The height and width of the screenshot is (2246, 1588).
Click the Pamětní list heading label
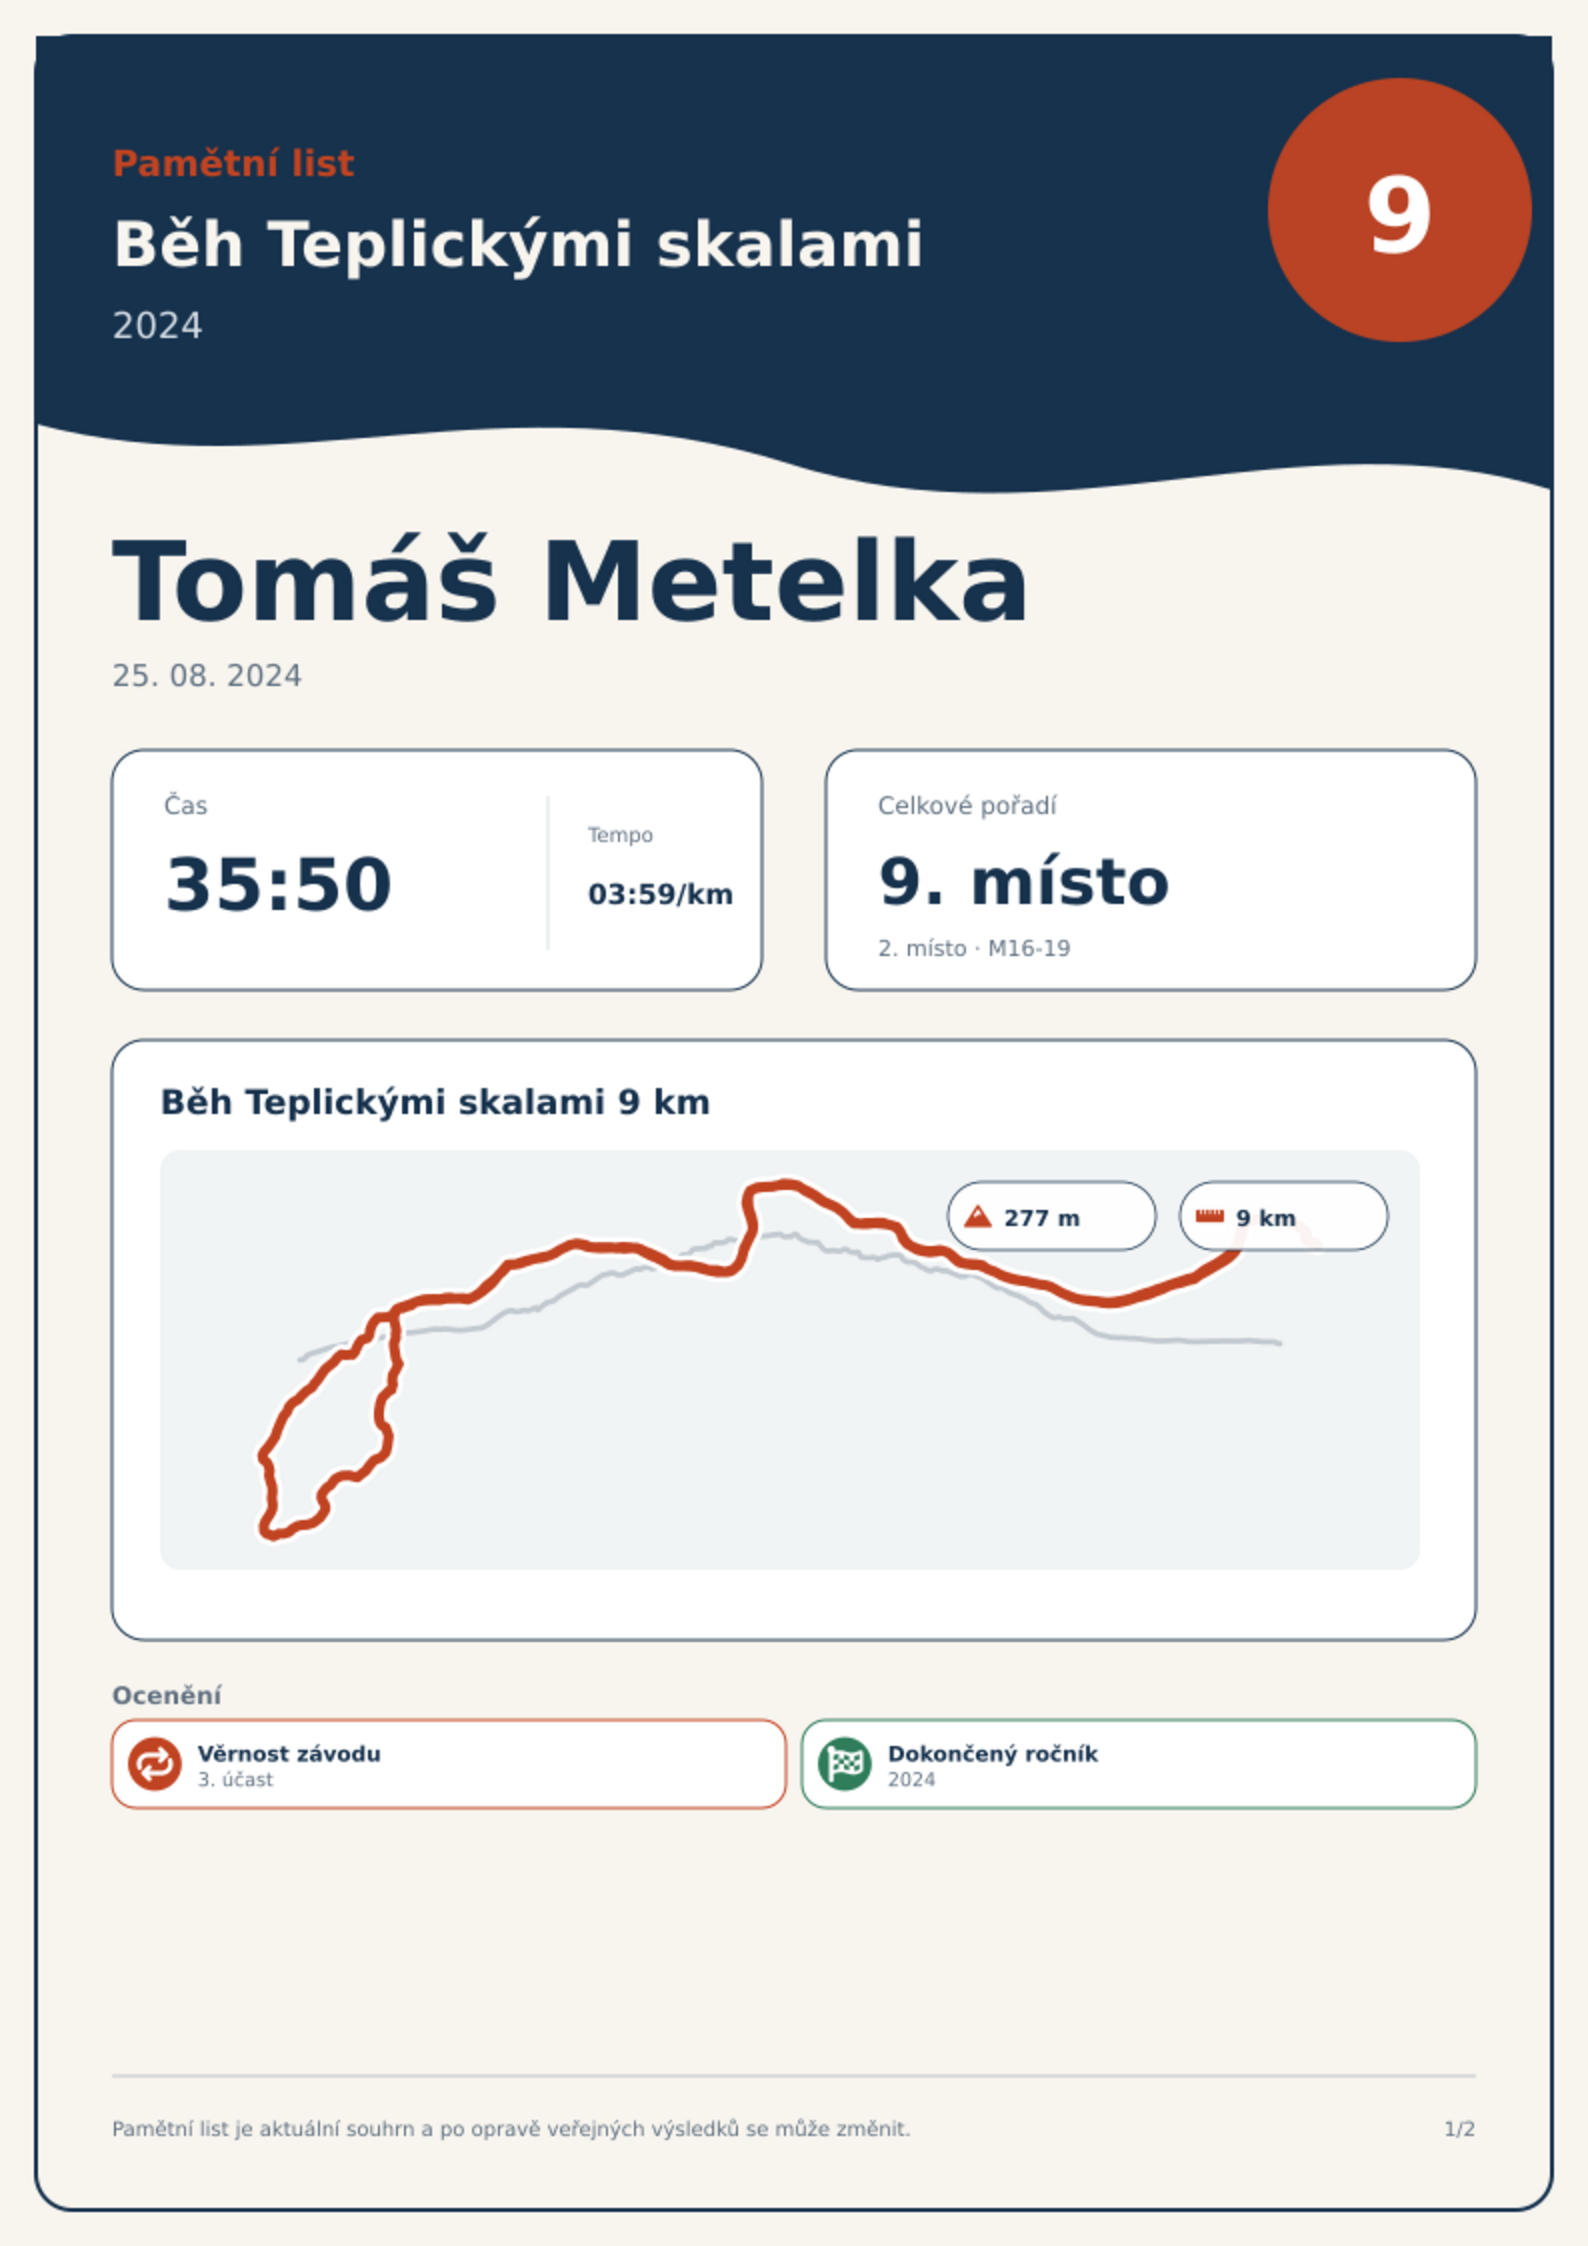click(x=233, y=163)
